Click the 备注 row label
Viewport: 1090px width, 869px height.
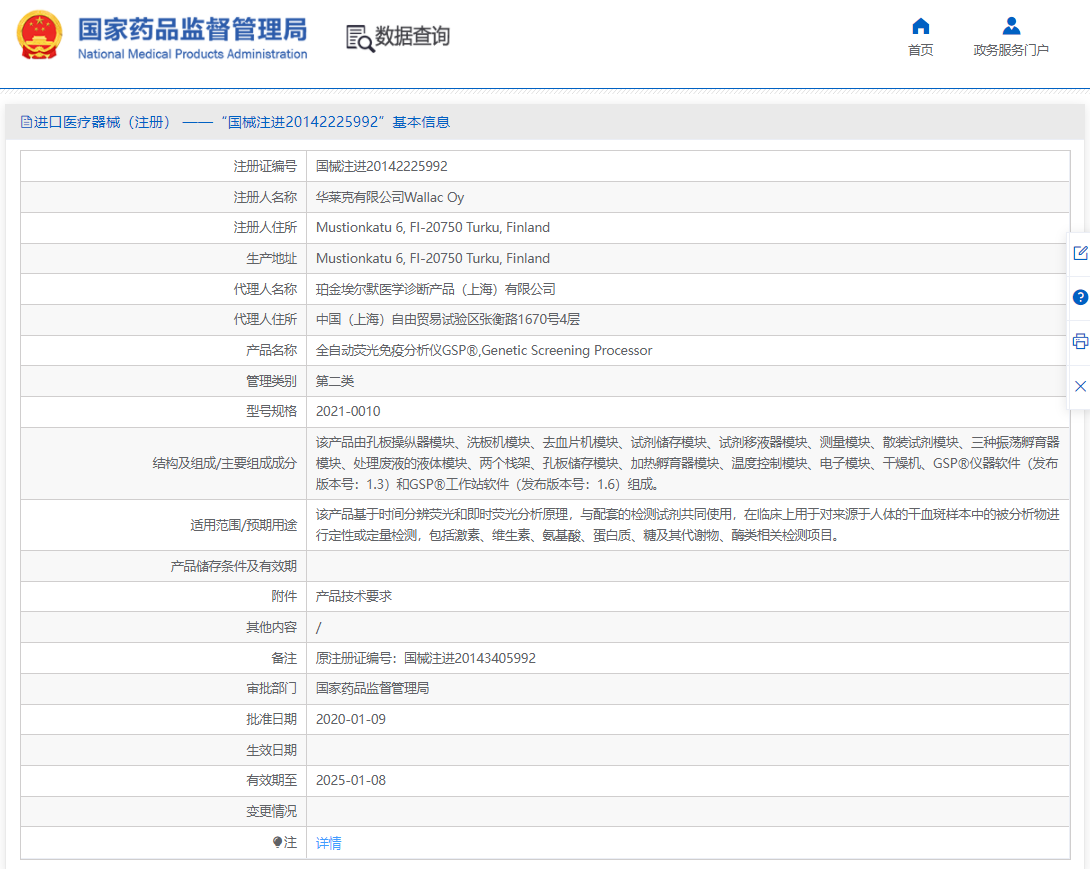(284, 658)
